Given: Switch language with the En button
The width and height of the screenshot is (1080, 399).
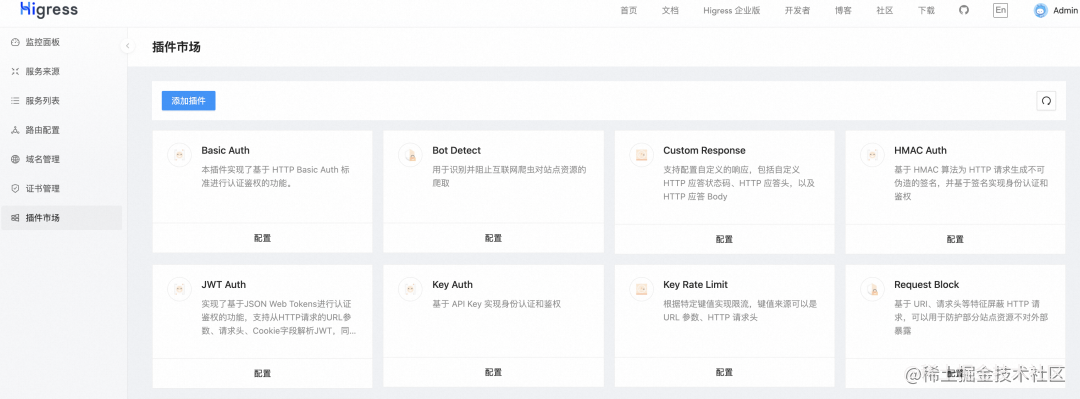Looking at the screenshot, I should coord(1000,10).
